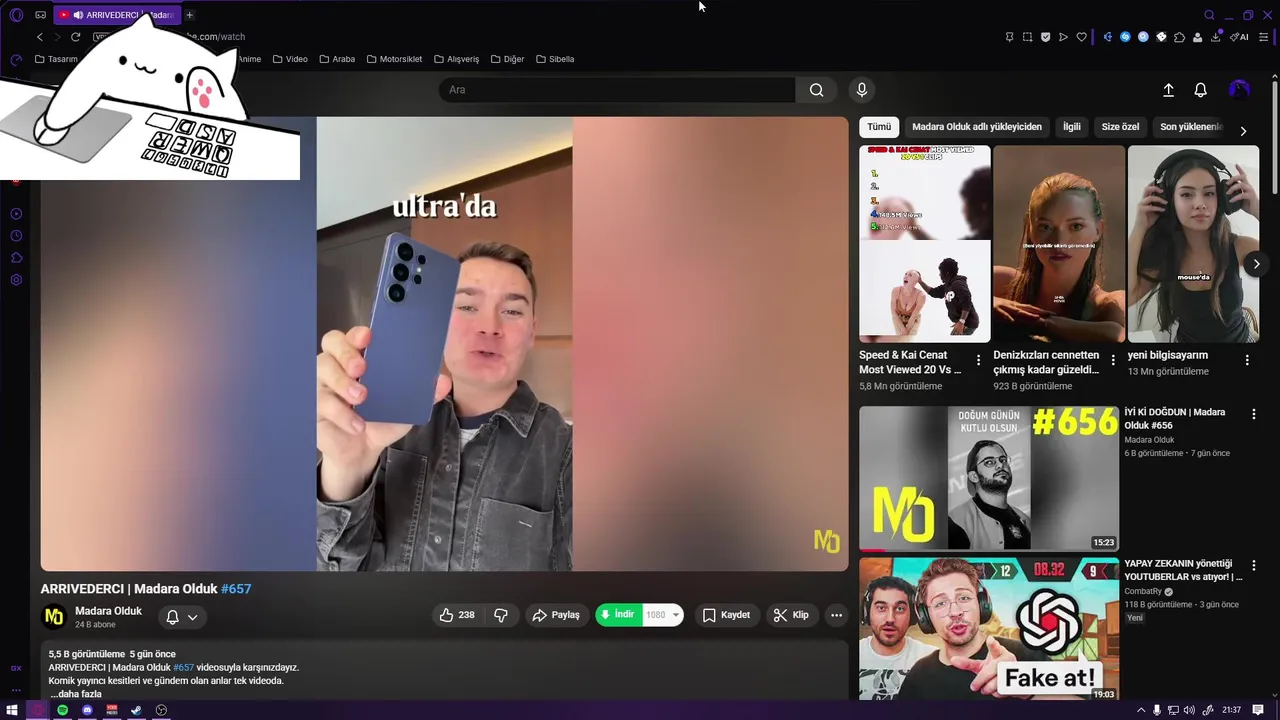1280x720 pixels.
Task: Open the account avatar menu
Action: click(1239, 90)
